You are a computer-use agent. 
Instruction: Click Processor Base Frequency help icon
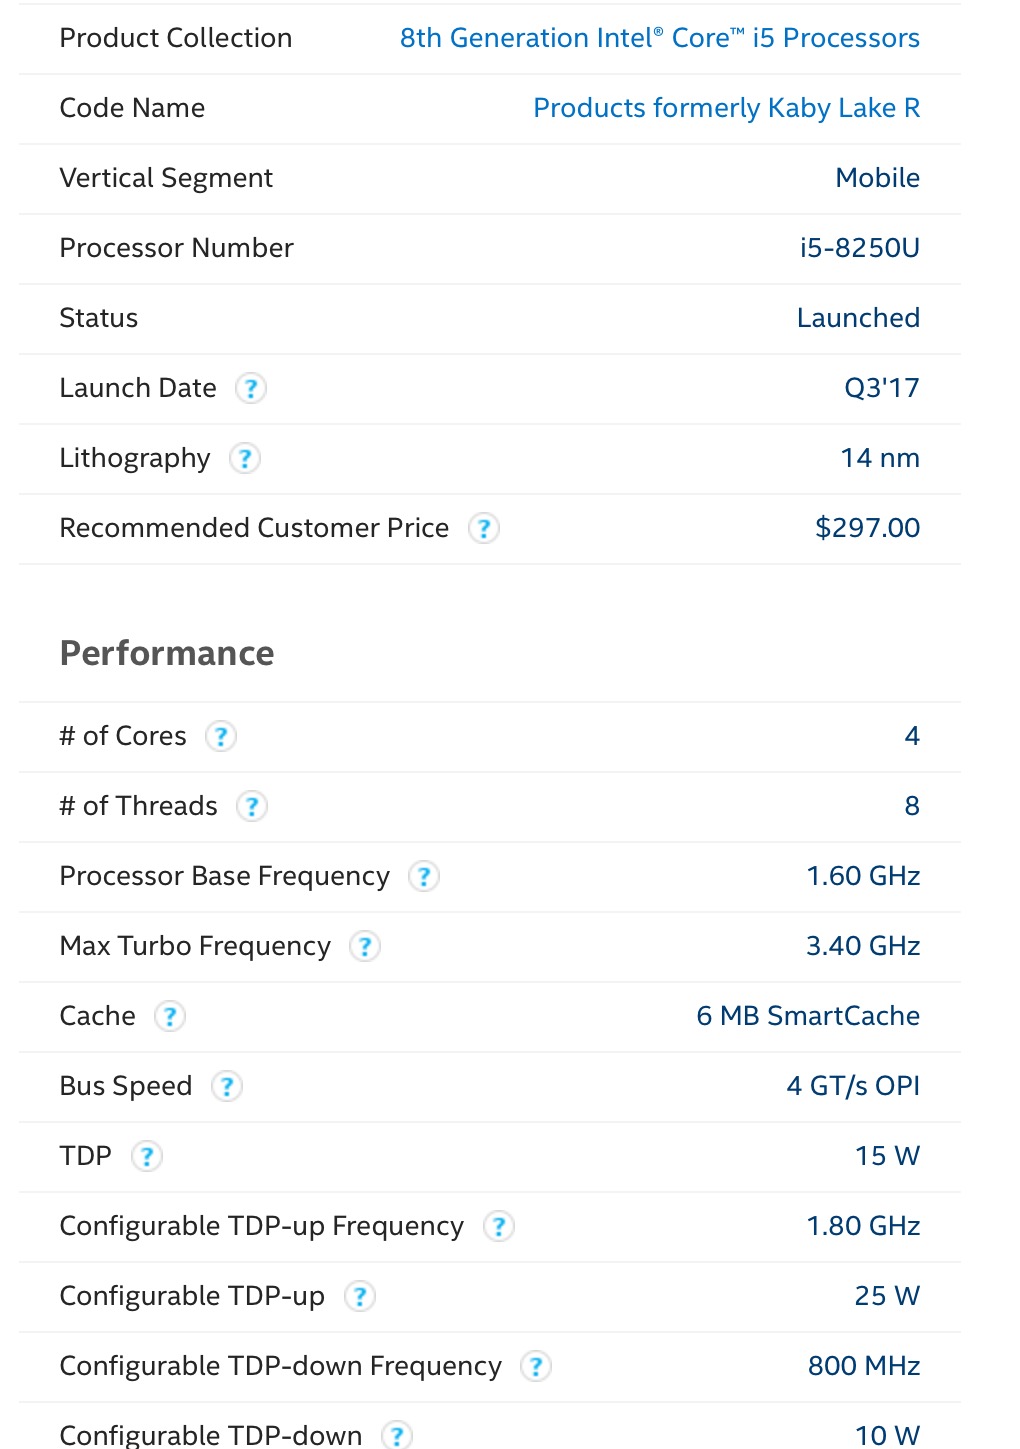click(x=424, y=876)
